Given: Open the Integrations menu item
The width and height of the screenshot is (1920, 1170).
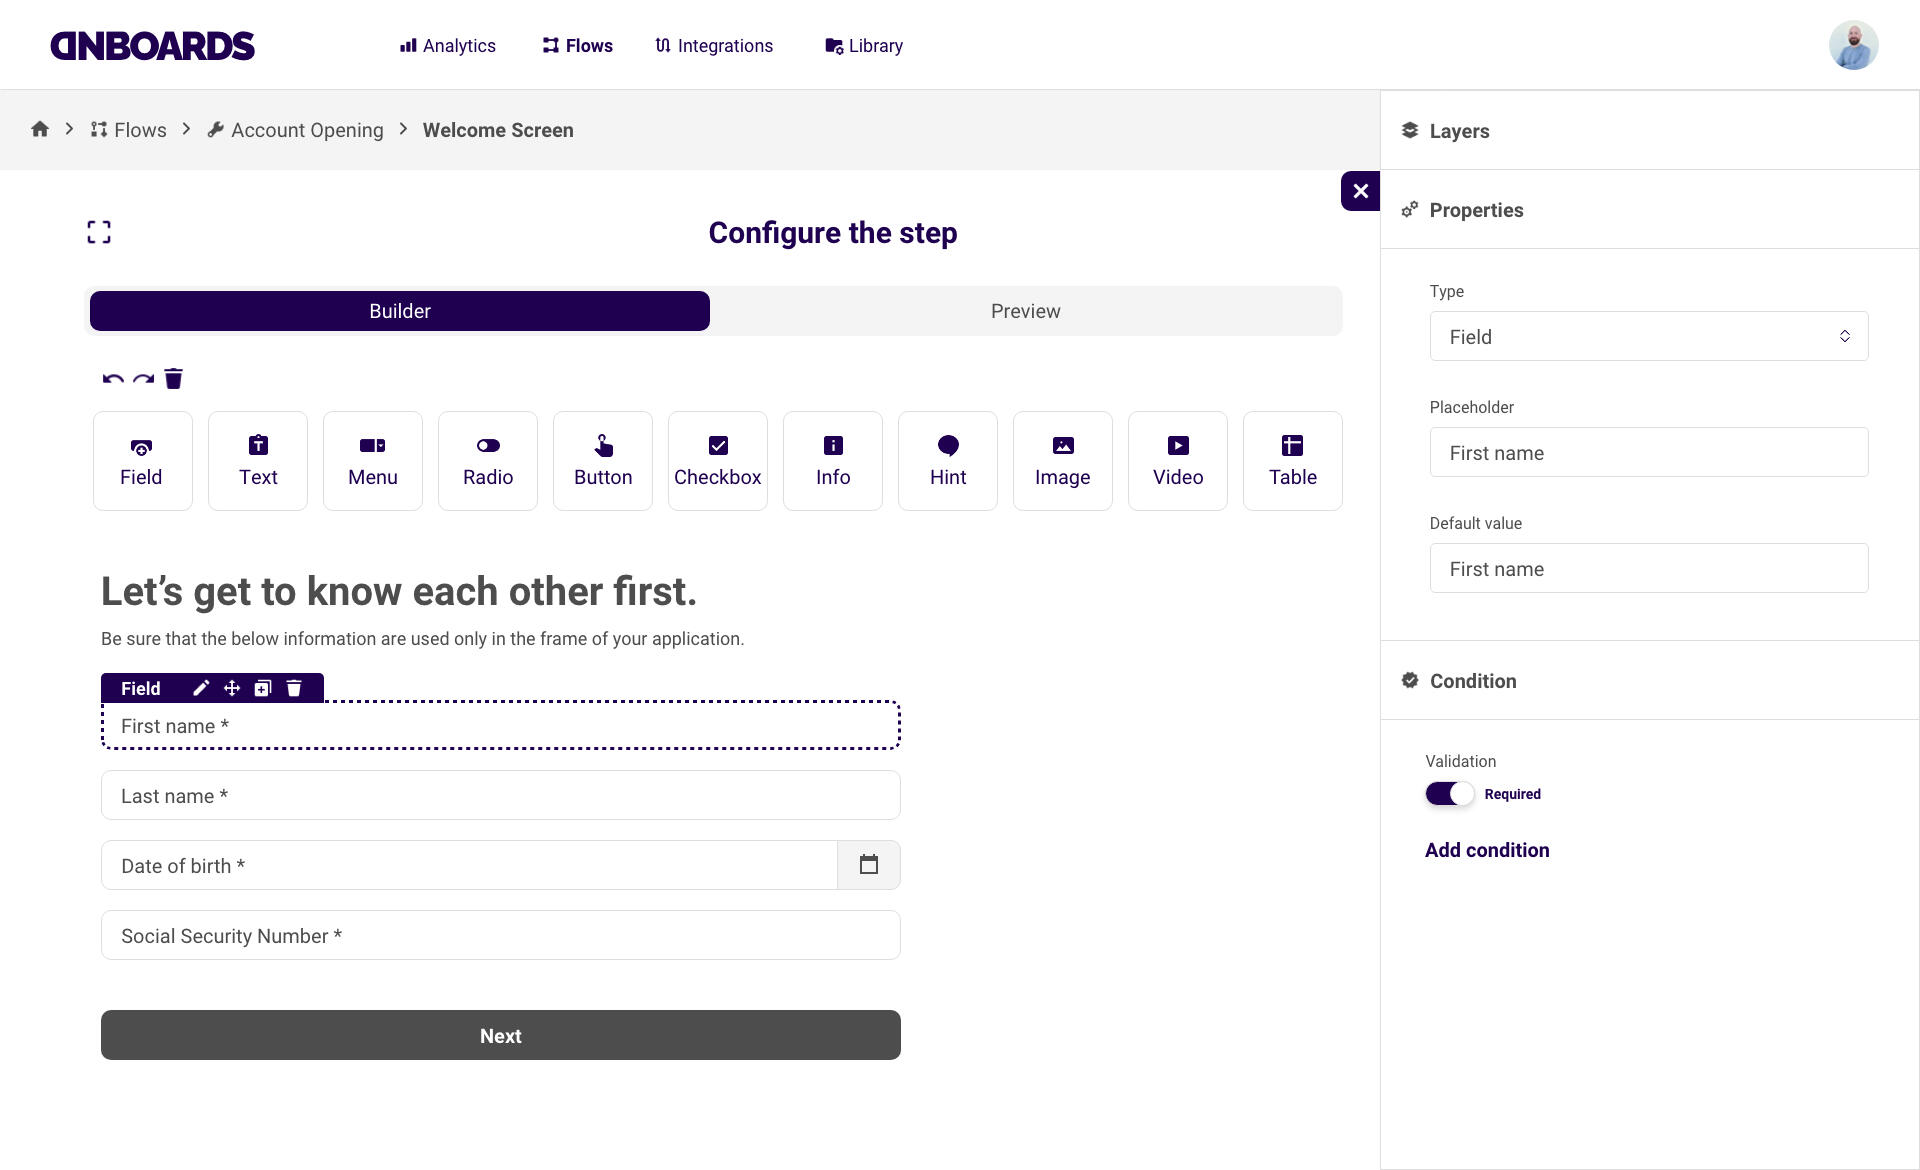Looking at the screenshot, I should 714,46.
